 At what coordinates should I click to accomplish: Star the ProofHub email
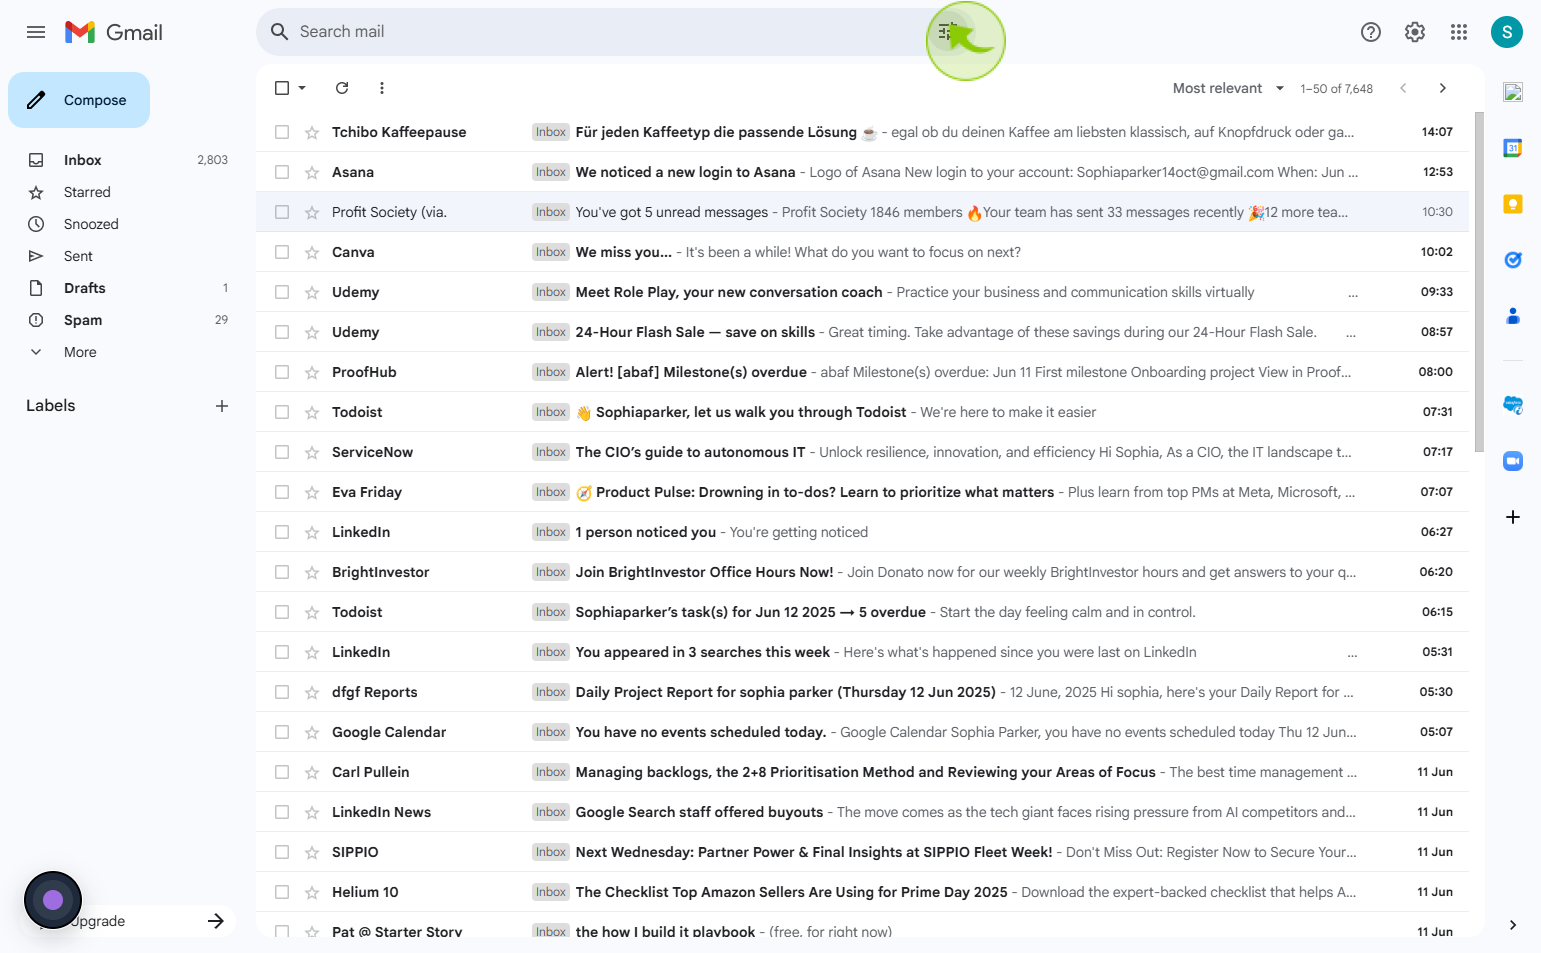pos(312,372)
